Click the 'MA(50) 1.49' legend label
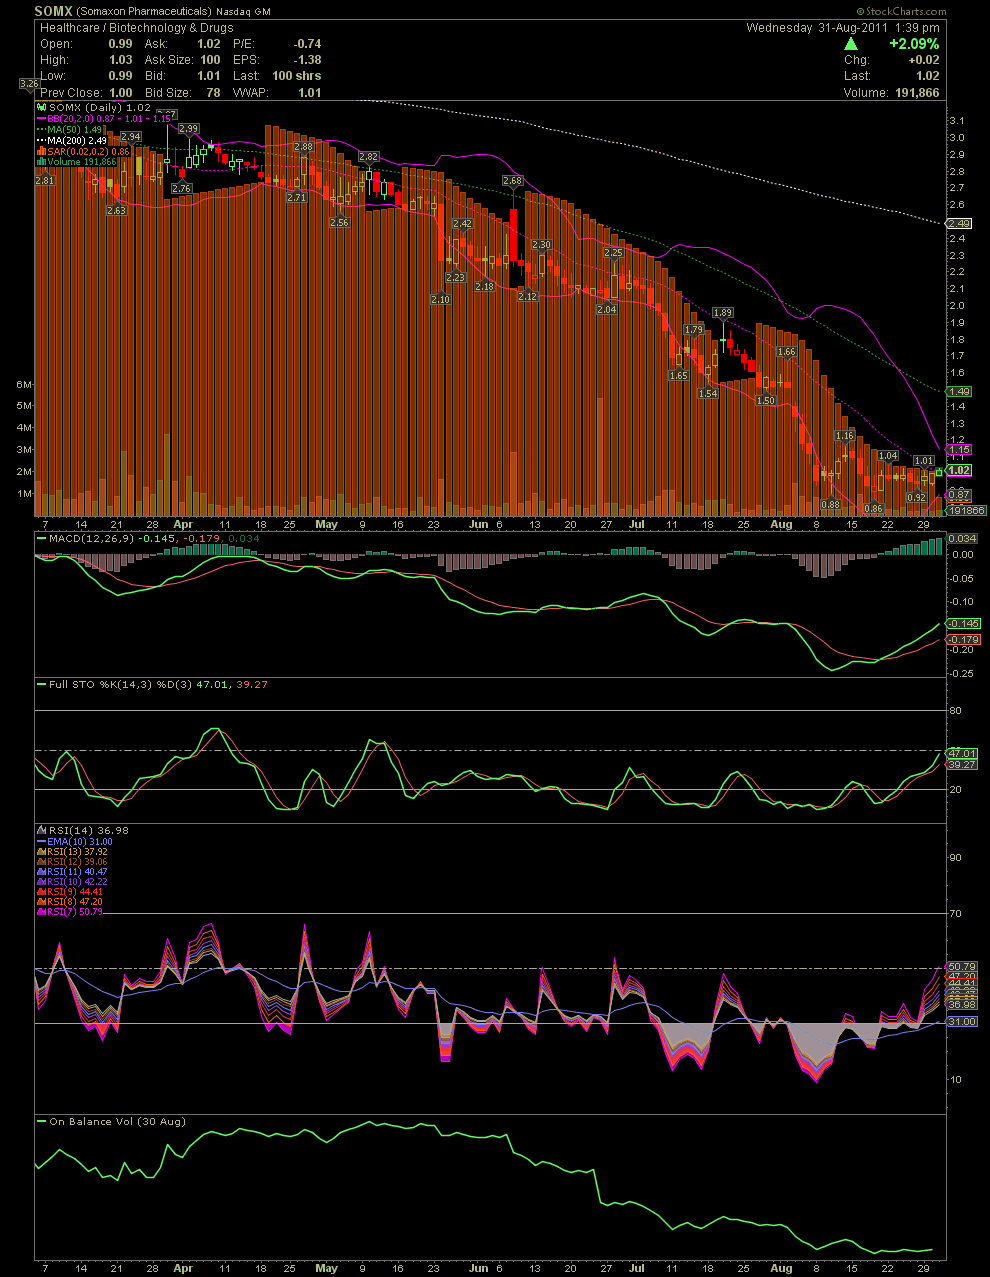 76,129
